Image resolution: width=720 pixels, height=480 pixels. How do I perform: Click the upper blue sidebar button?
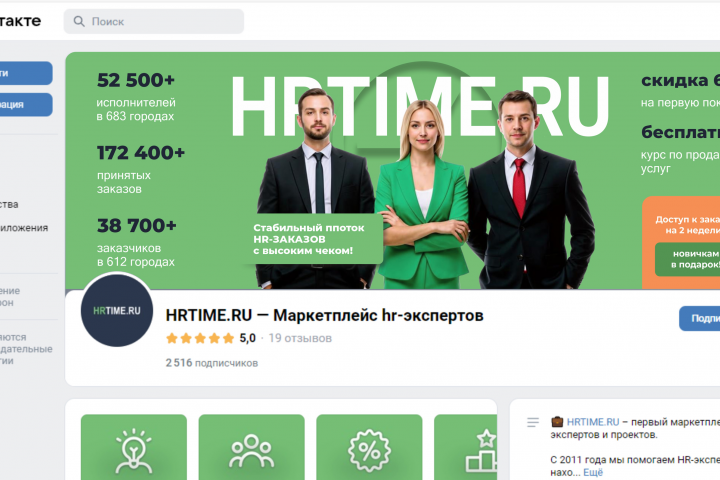pyautogui.click(x=25, y=73)
